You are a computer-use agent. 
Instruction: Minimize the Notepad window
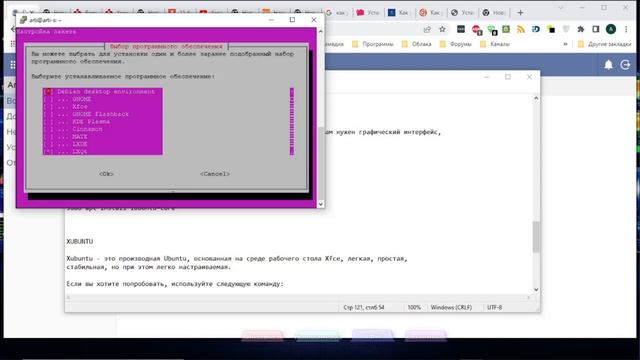(x=487, y=77)
